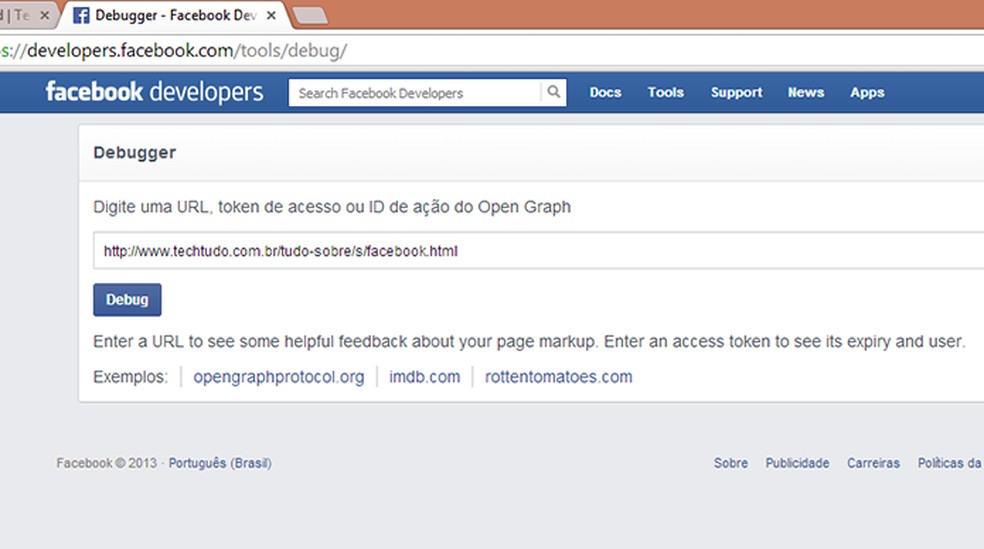
Task: Open a new browser tab
Action: (x=311, y=15)
